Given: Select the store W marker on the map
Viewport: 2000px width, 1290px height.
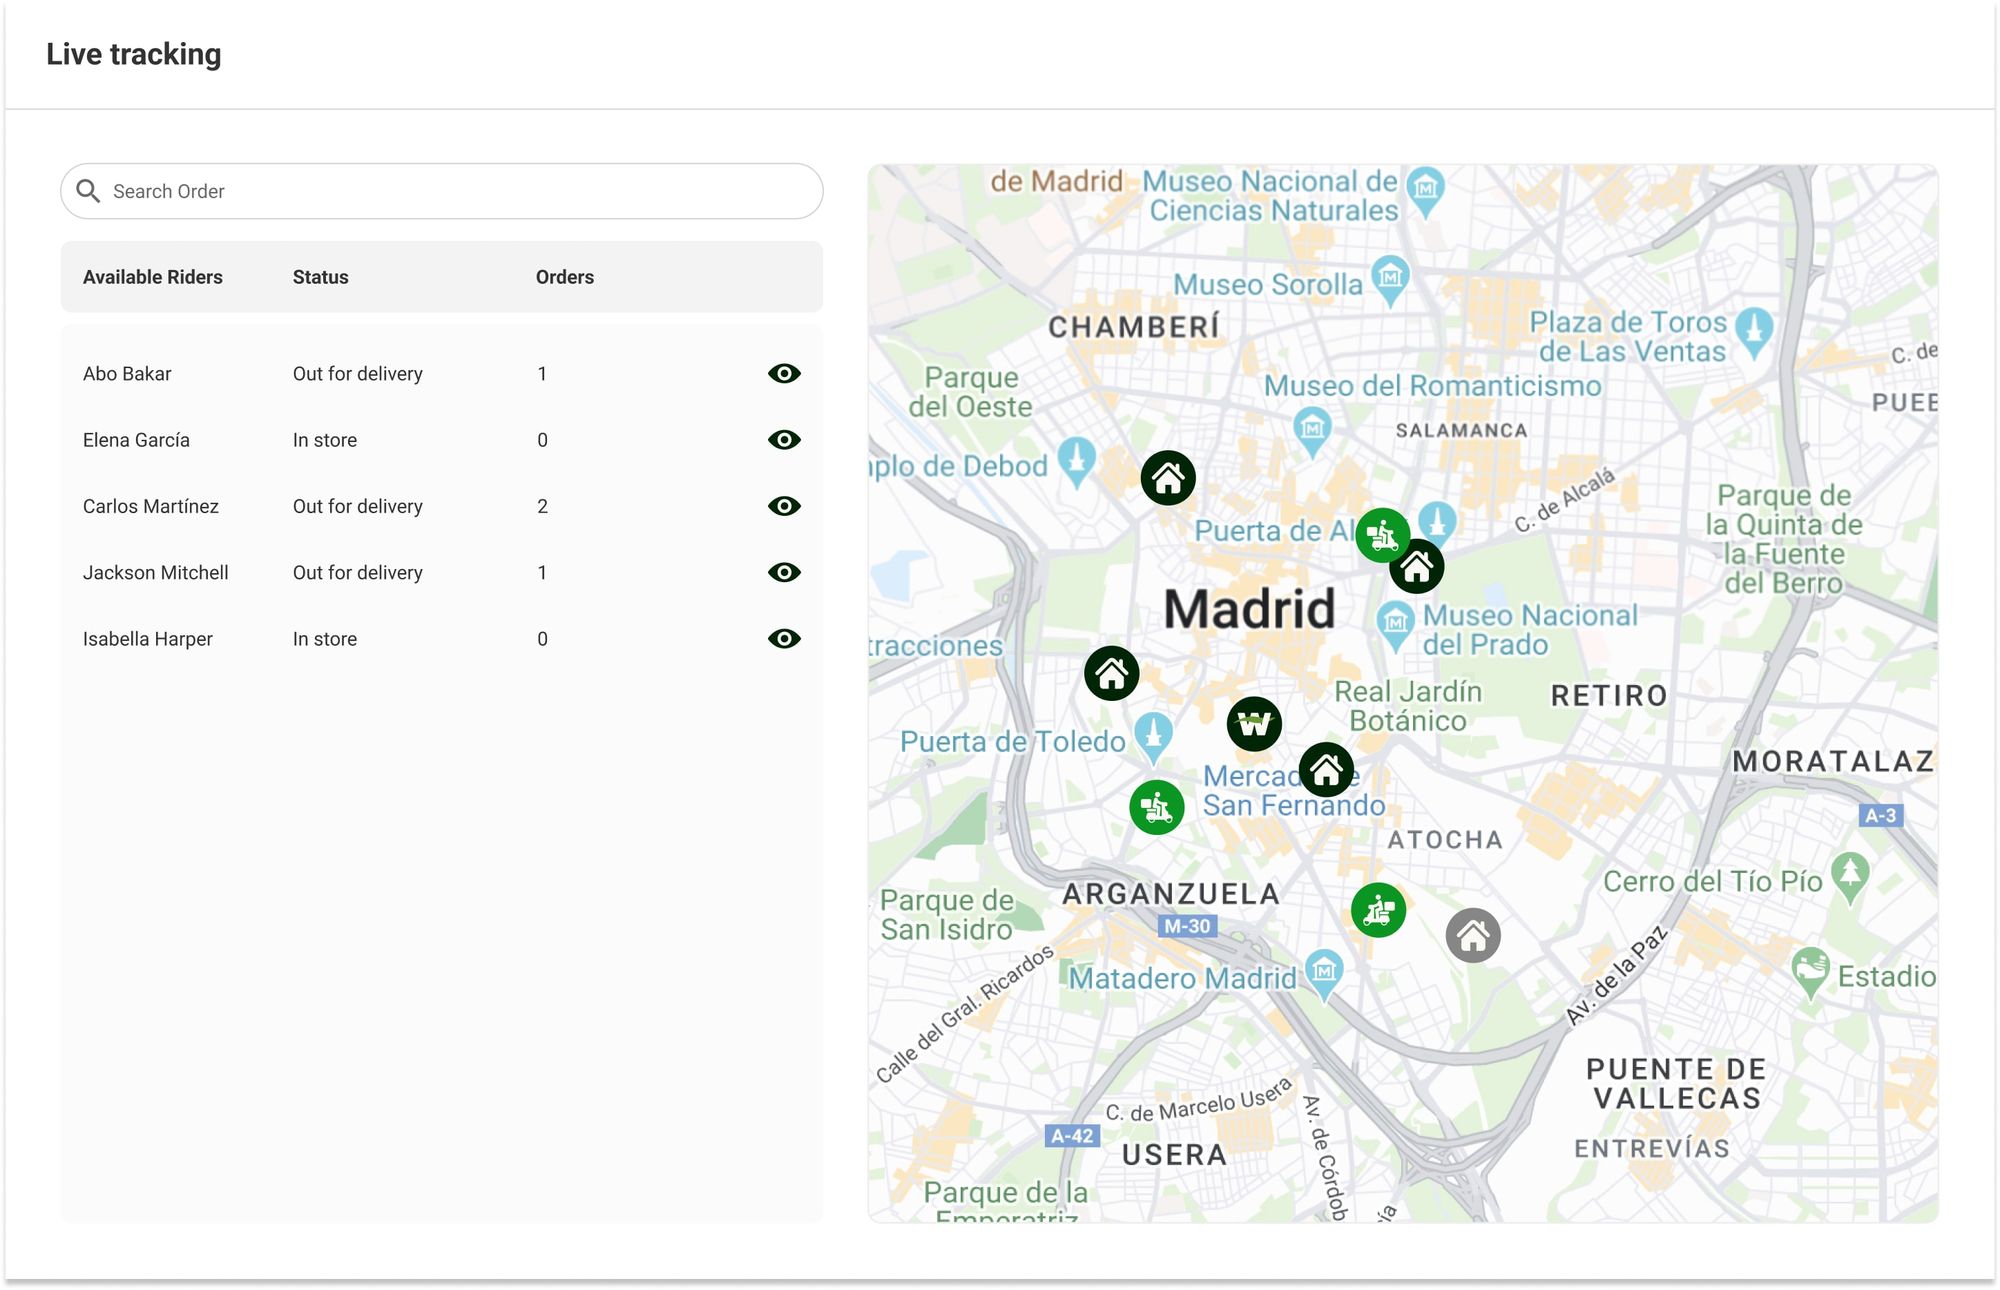Looking at the screenshot, I should click(1255, 724).
